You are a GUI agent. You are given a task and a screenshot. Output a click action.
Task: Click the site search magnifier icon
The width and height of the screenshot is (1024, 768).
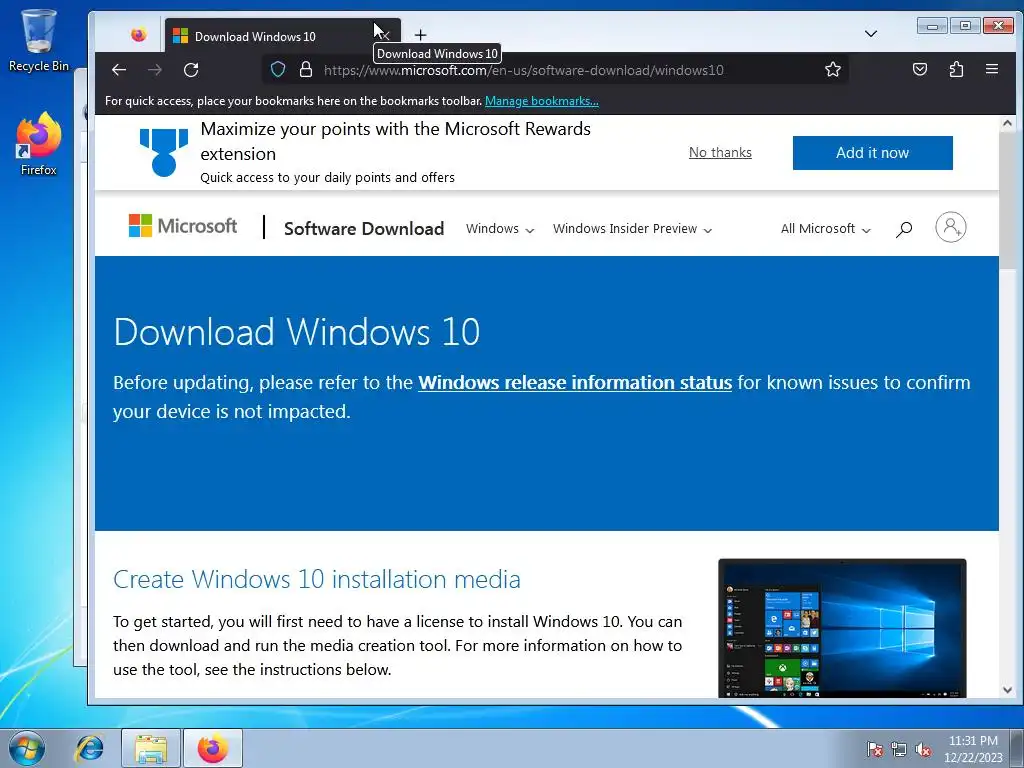tap(904, 229)
